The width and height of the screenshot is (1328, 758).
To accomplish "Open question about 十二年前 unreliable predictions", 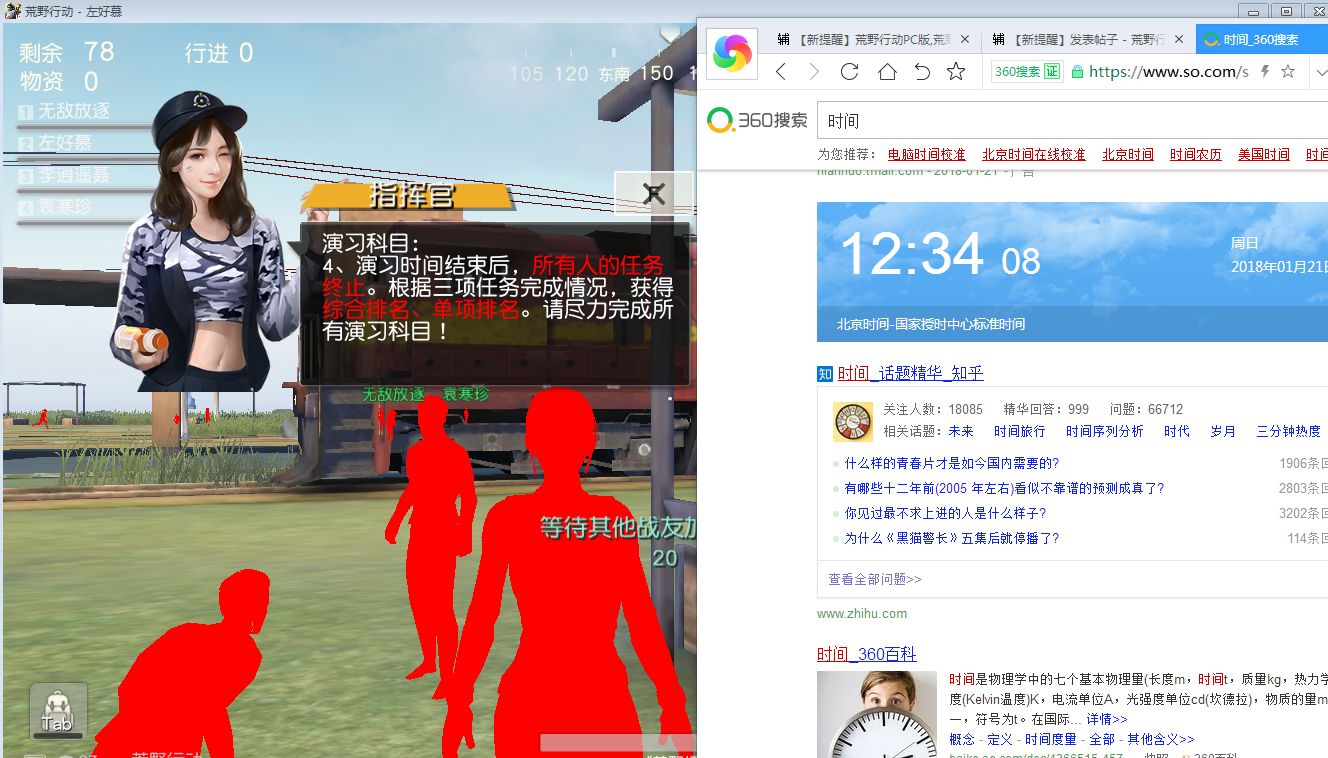I will pyautogui.click(x=1005, y=489).
